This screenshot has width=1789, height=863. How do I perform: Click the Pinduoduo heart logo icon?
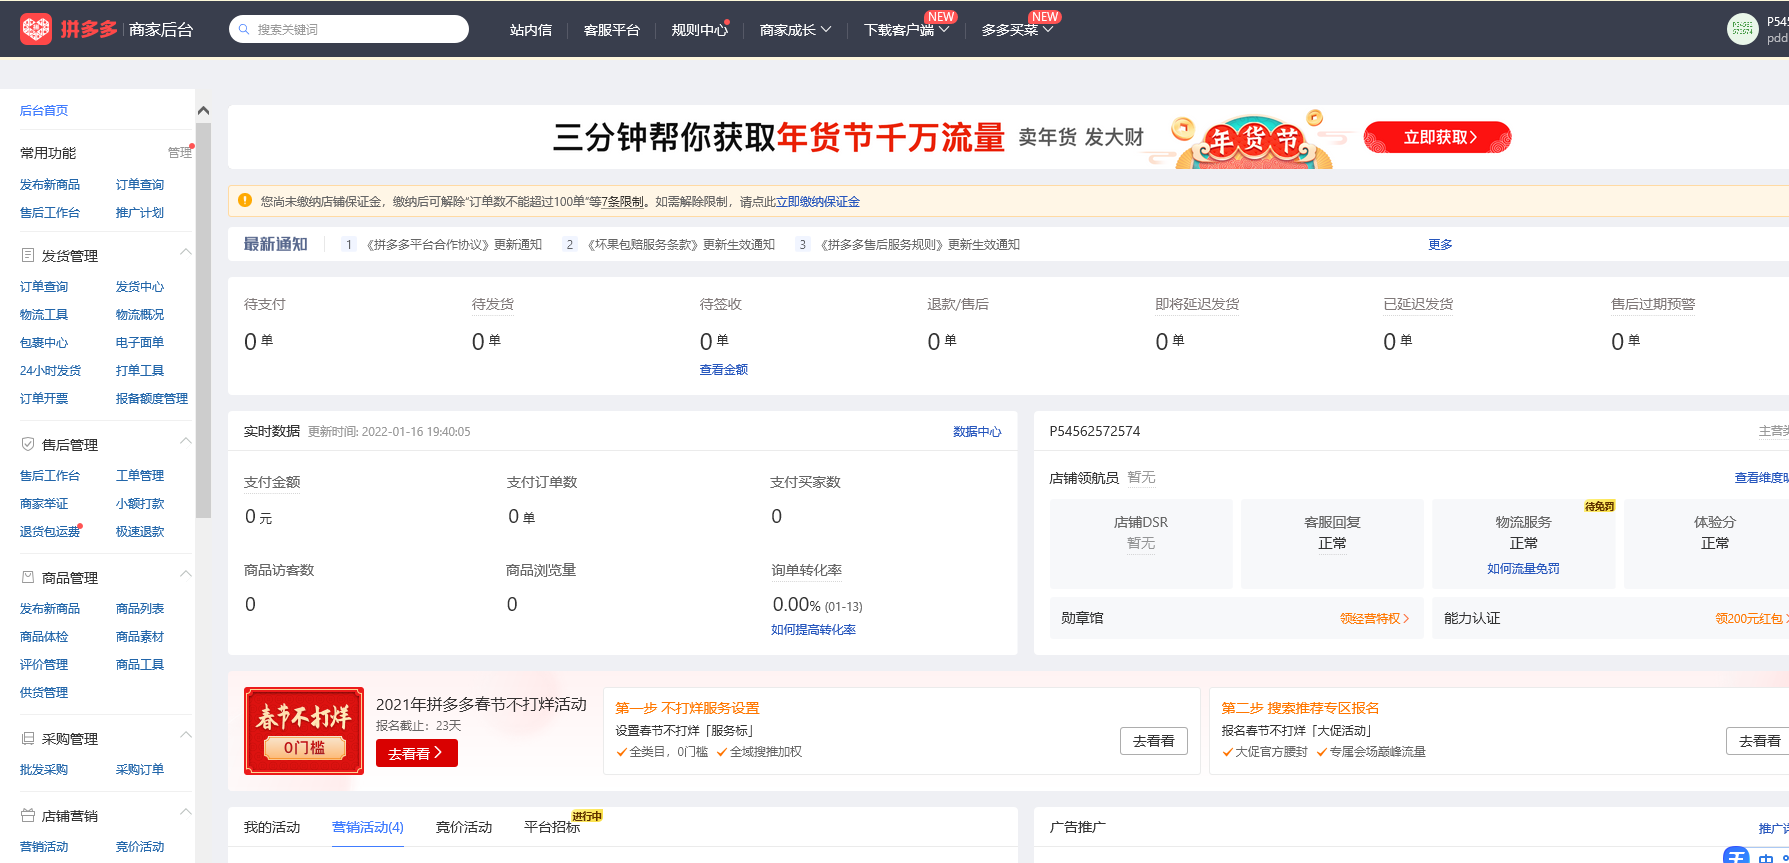(x=36, y=29)
